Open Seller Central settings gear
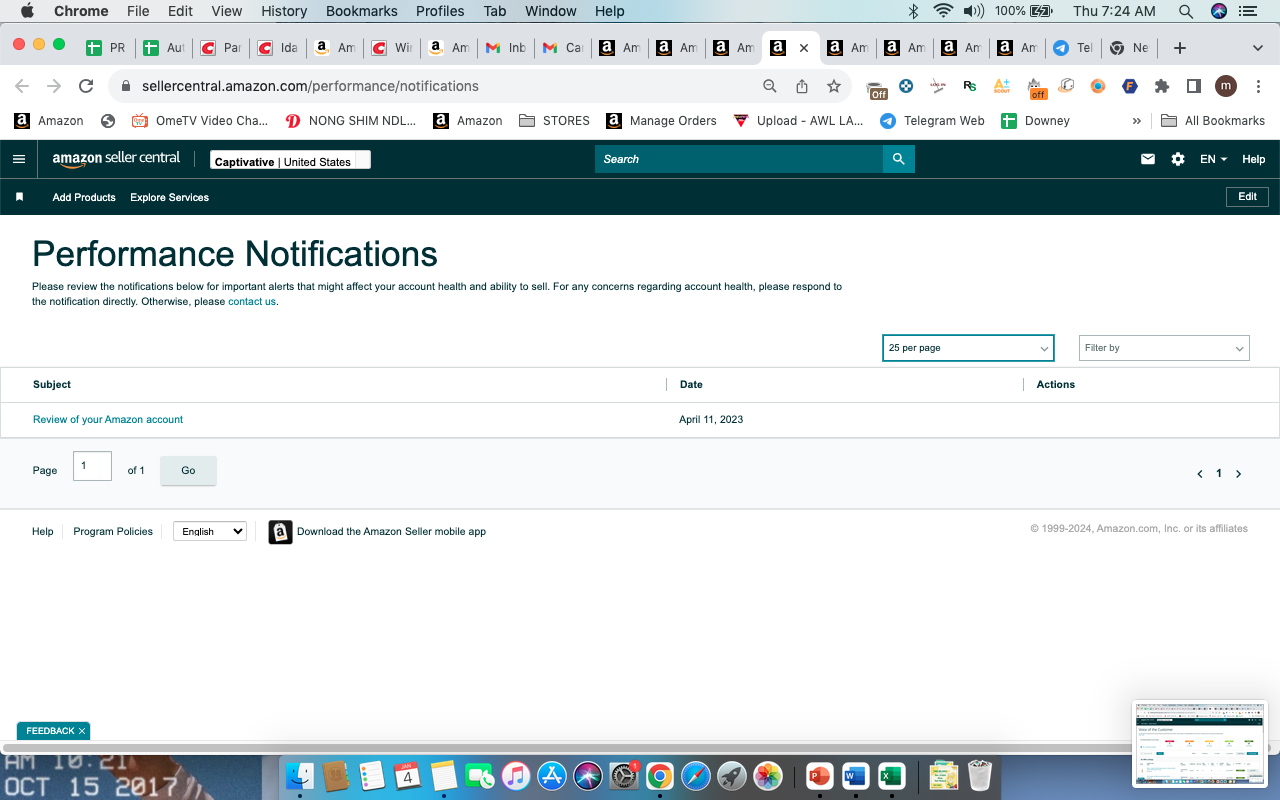Viewport: 1280px width, 800px height. click(1178, 159)
